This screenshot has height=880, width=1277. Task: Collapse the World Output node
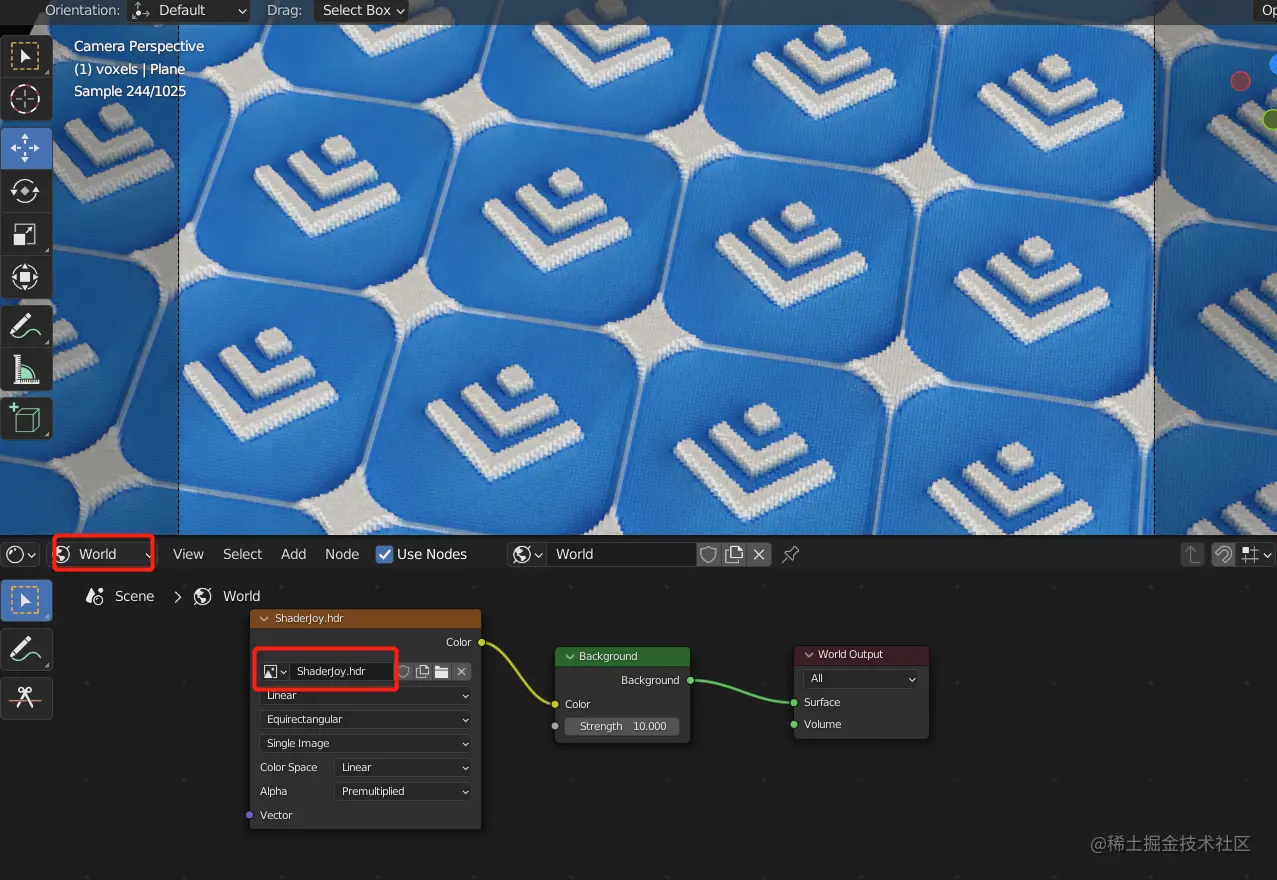(x=808, y=654)
